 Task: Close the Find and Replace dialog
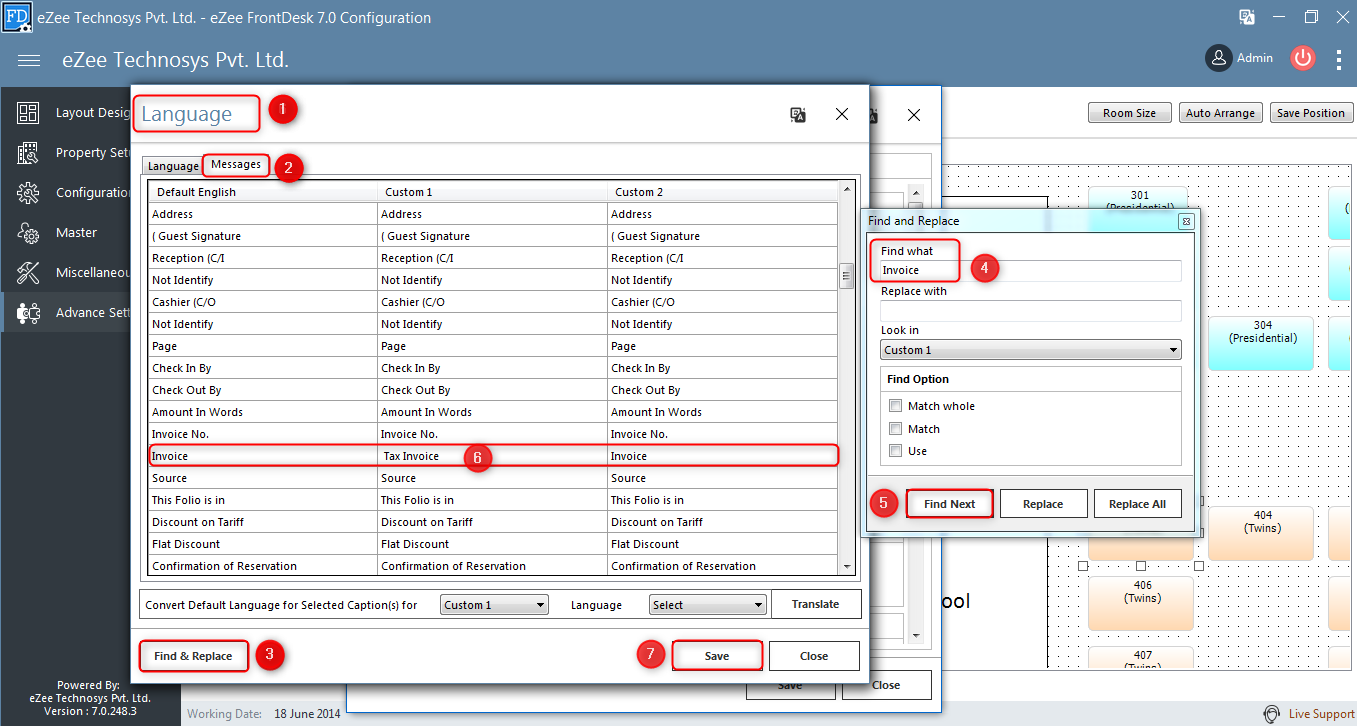coord(1186,221)
